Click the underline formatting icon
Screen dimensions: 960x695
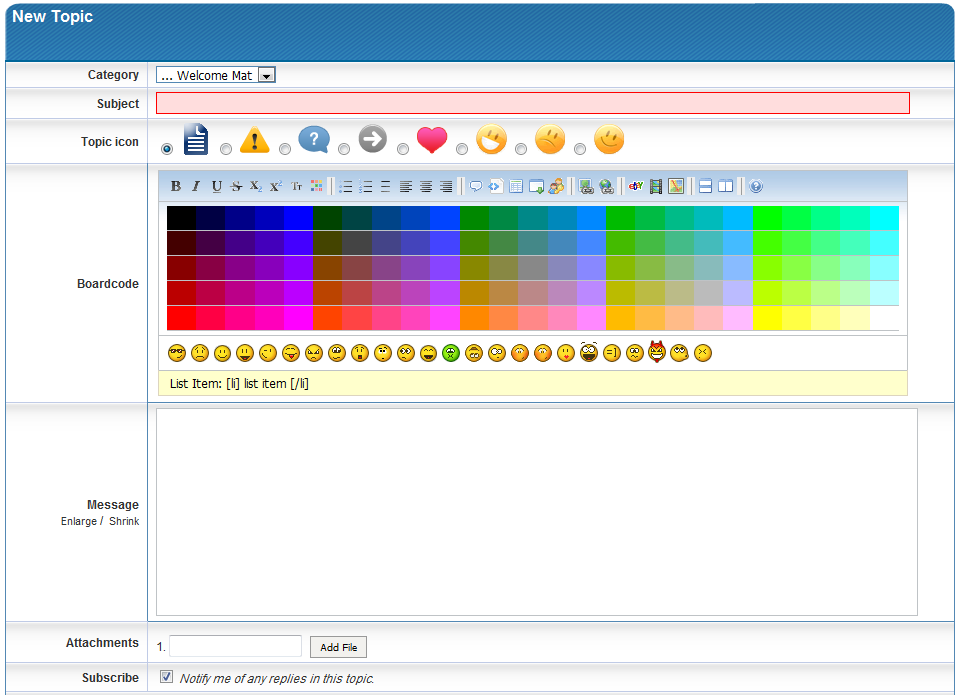216,186
